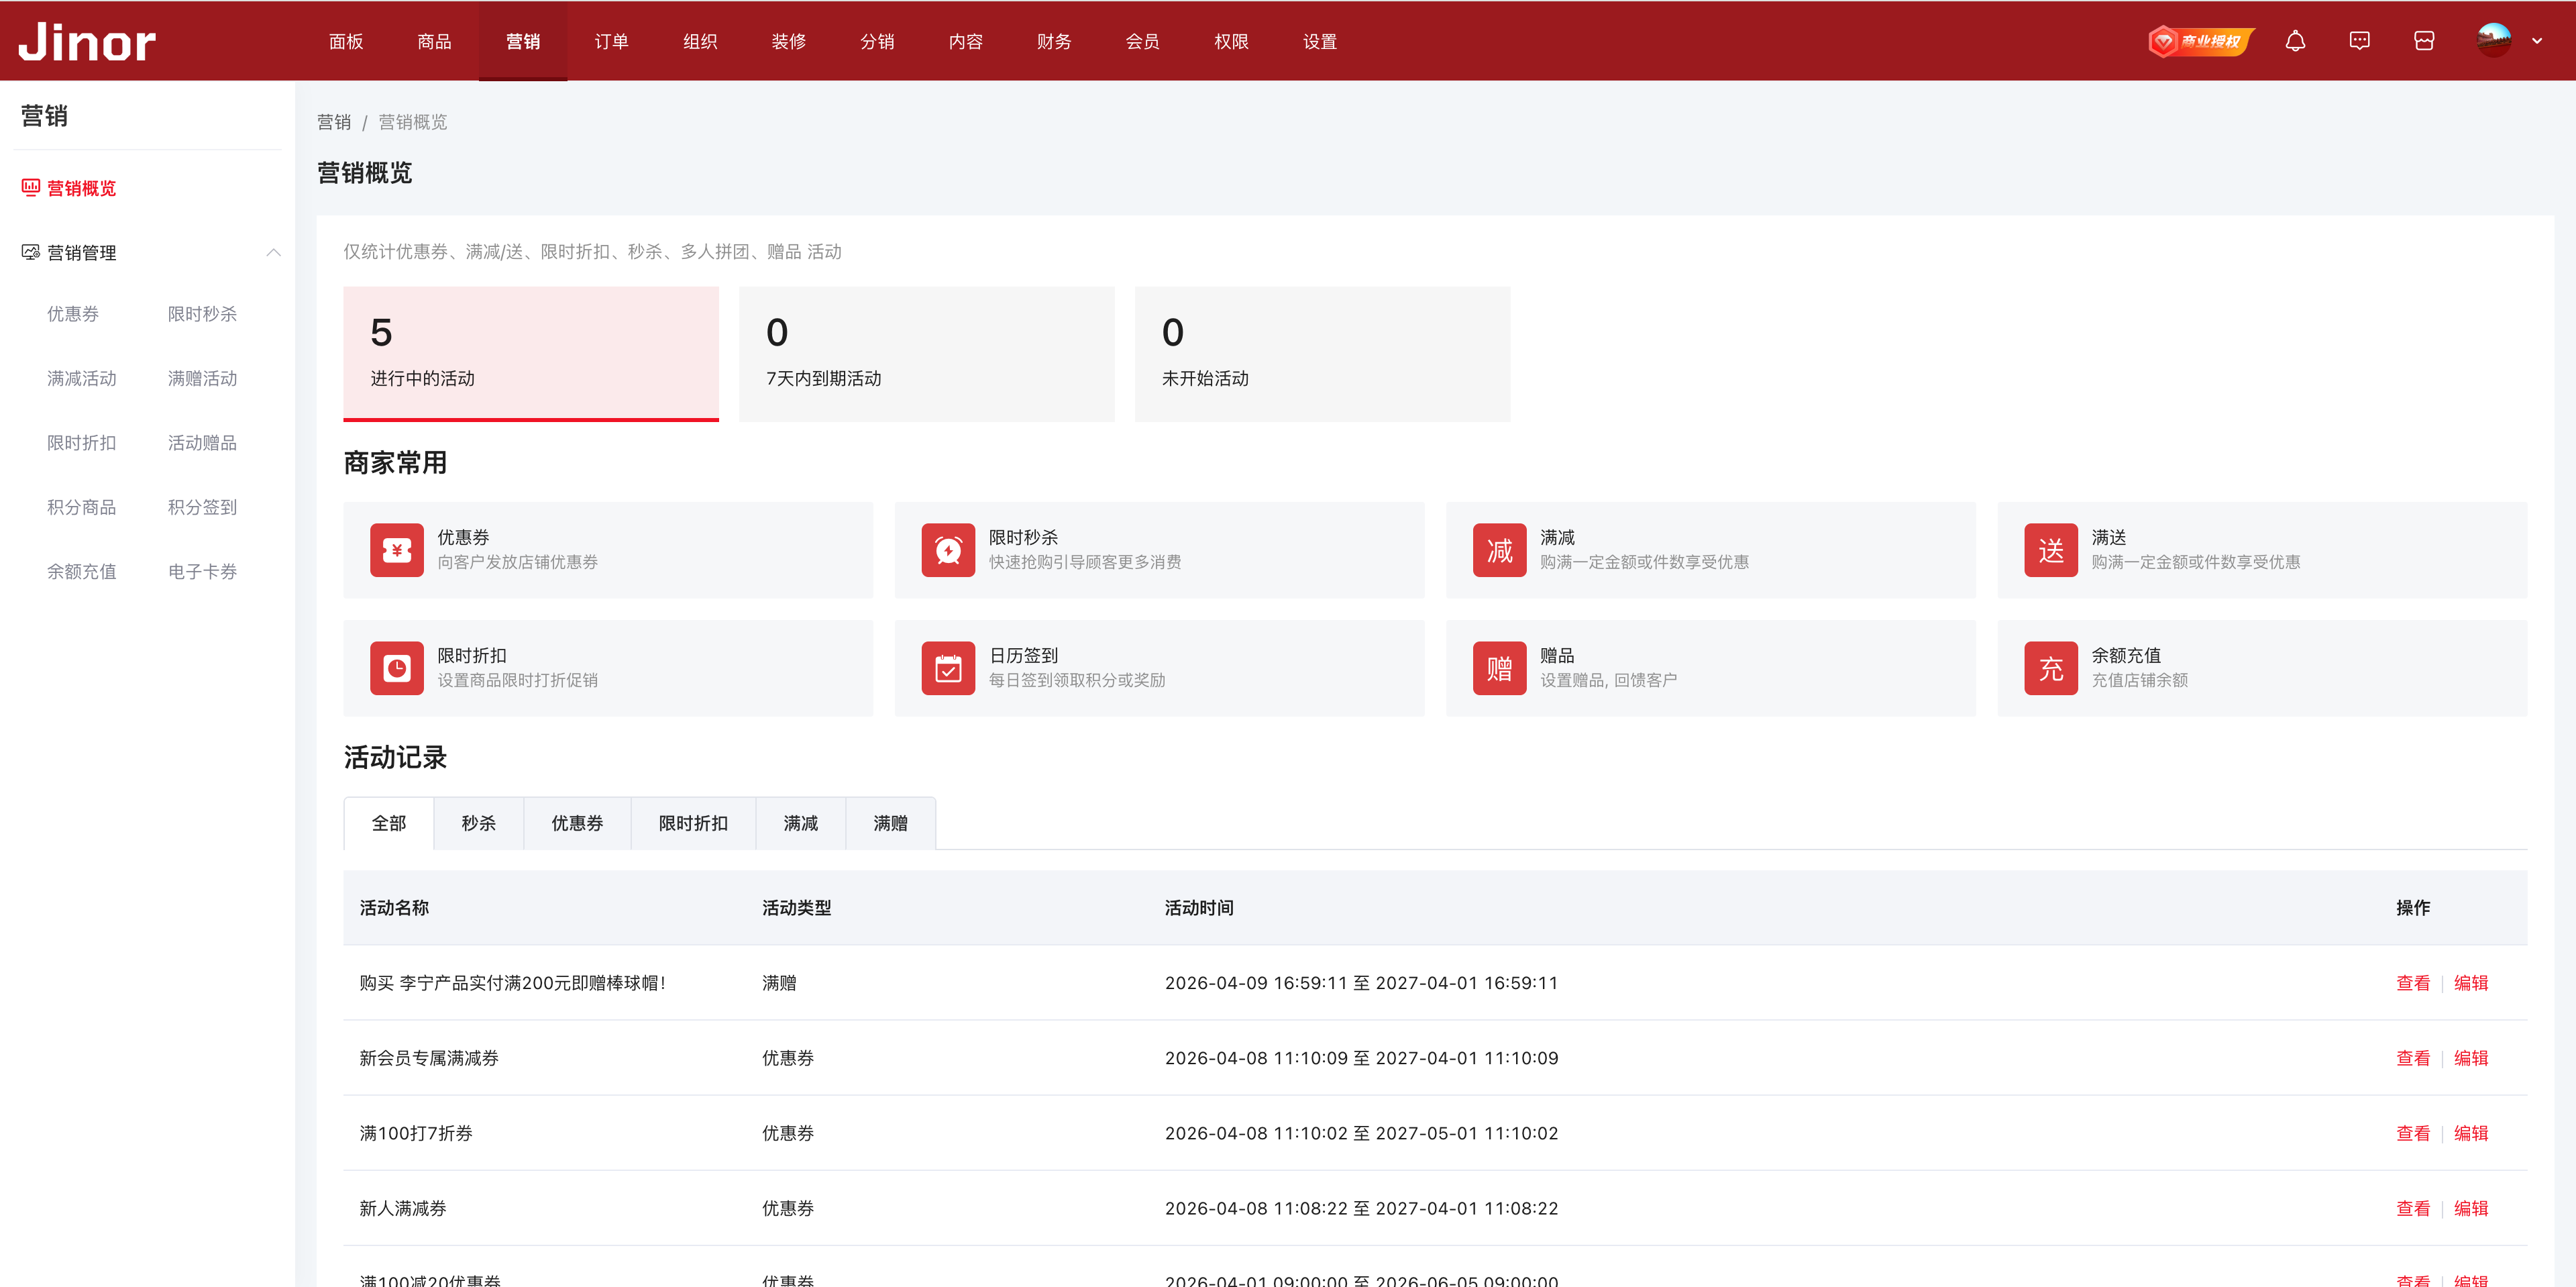The image size is (2576, 1287).
Task: Open 满减活动 in the sidebar
Action: click(82, 378)
